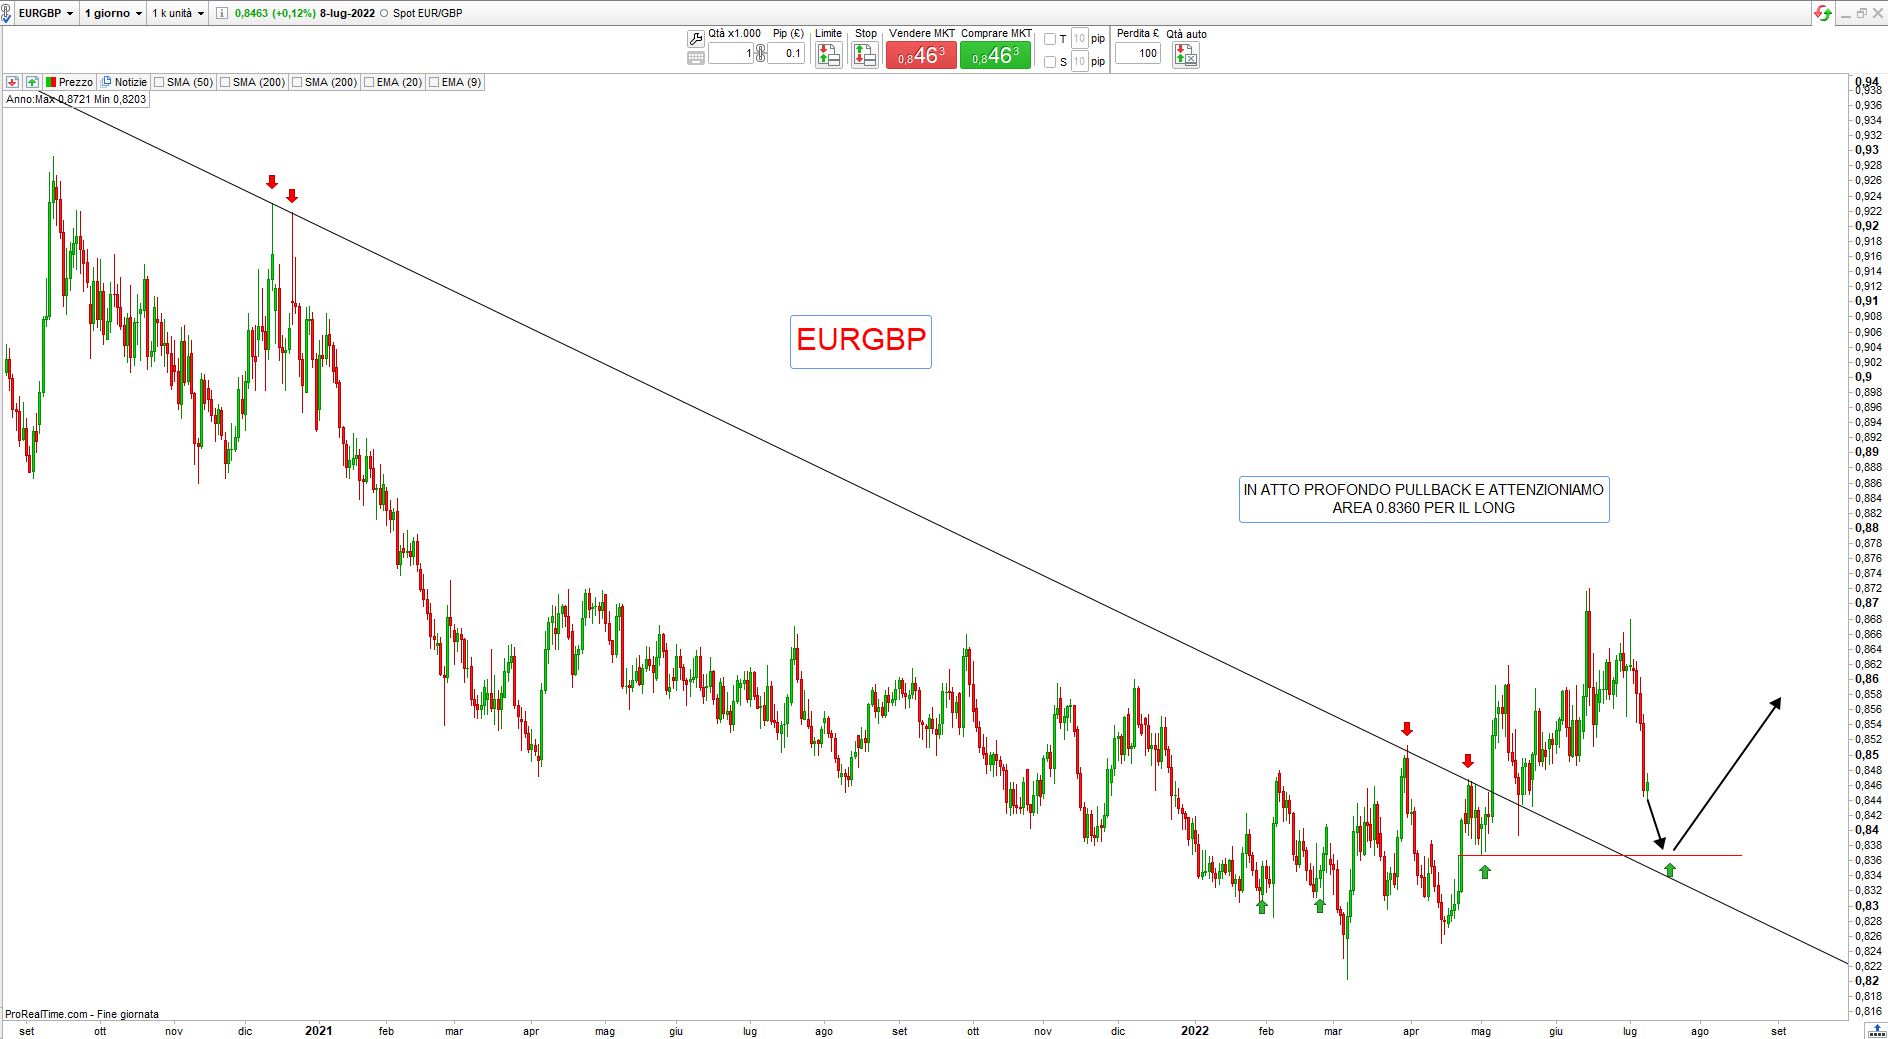Enable the SMA (50) checkbox
The image size is (1888, 1039).
point(160,82)
